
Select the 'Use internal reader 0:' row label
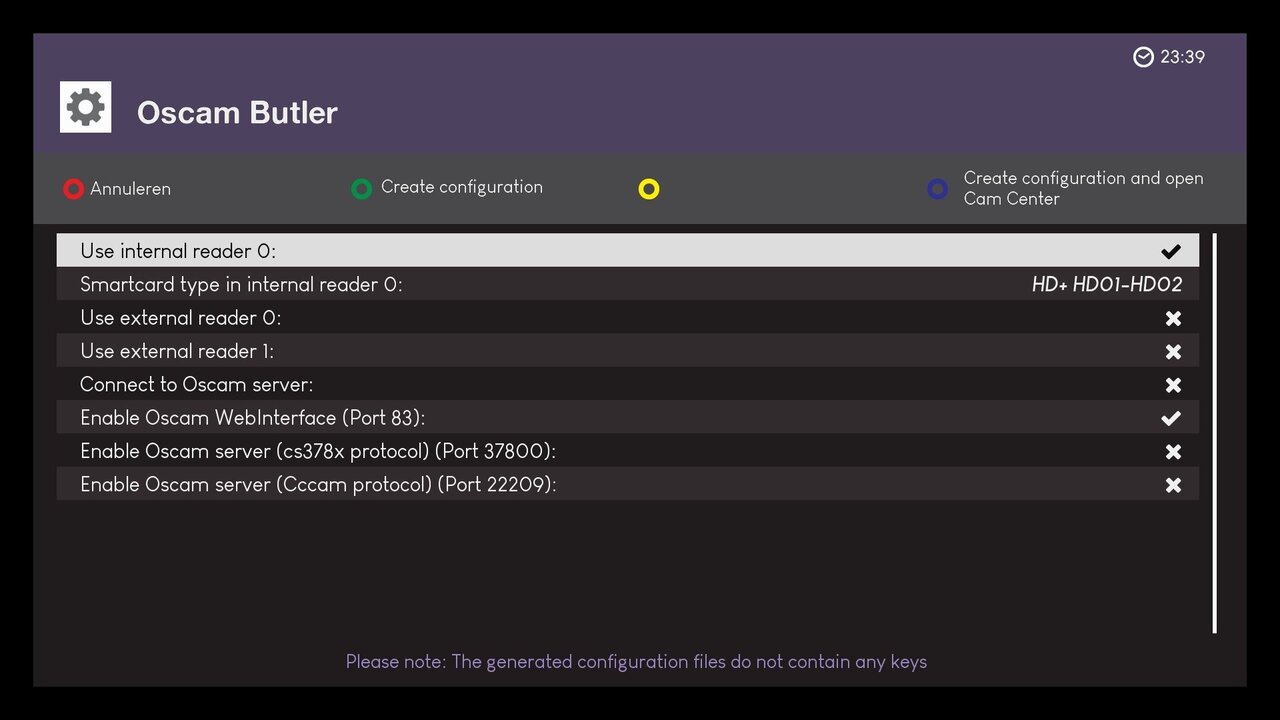click(178, 251)
